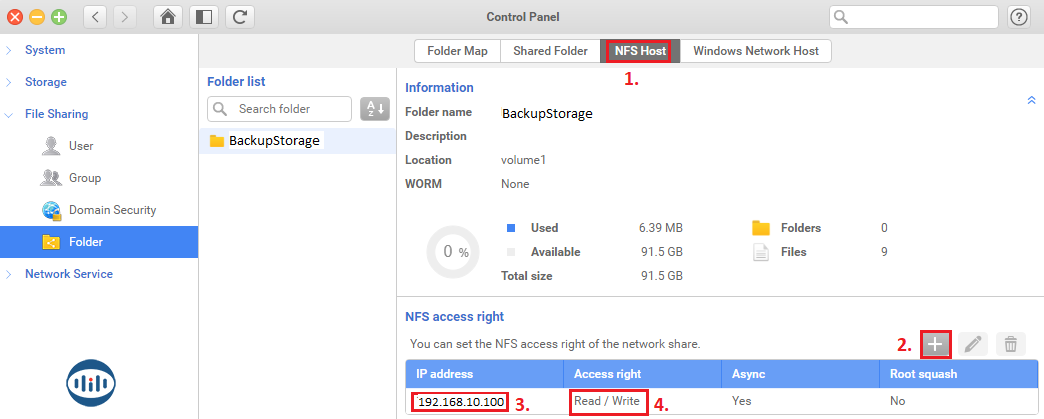1044x419 pixels.
Task: Click the refresh icon
Action: [239, 17]
